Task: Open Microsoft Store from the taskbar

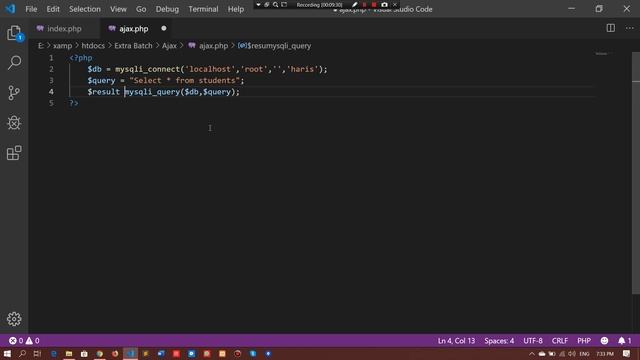Action: [x=84, y=353]
